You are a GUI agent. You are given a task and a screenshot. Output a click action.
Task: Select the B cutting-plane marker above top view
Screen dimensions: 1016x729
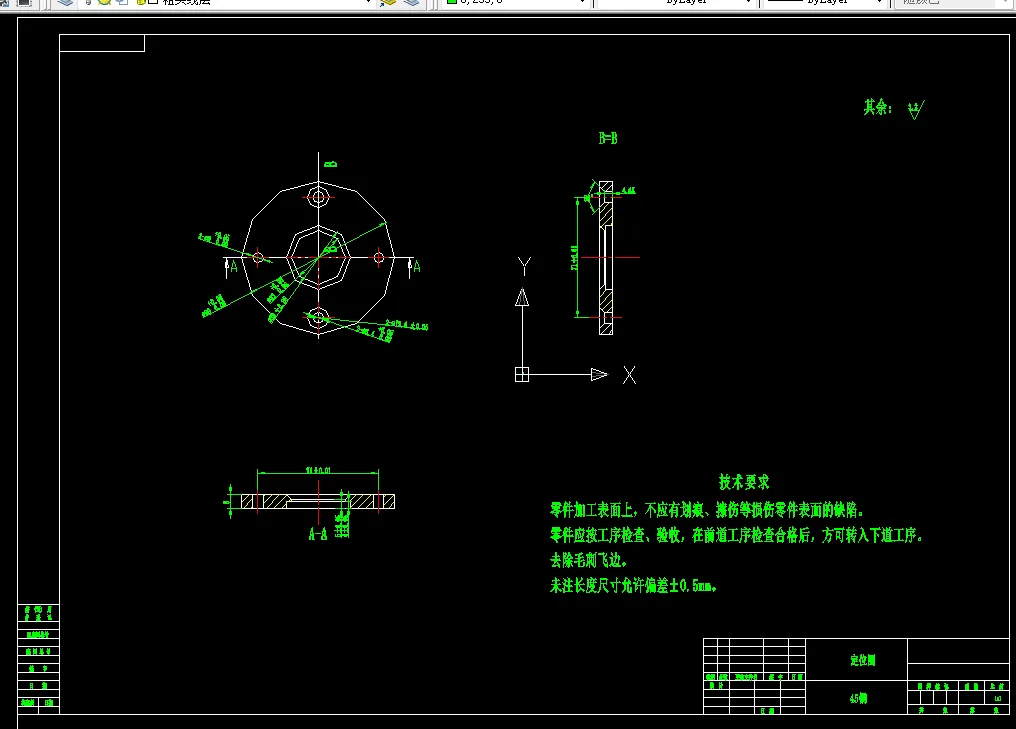point(330,164)
